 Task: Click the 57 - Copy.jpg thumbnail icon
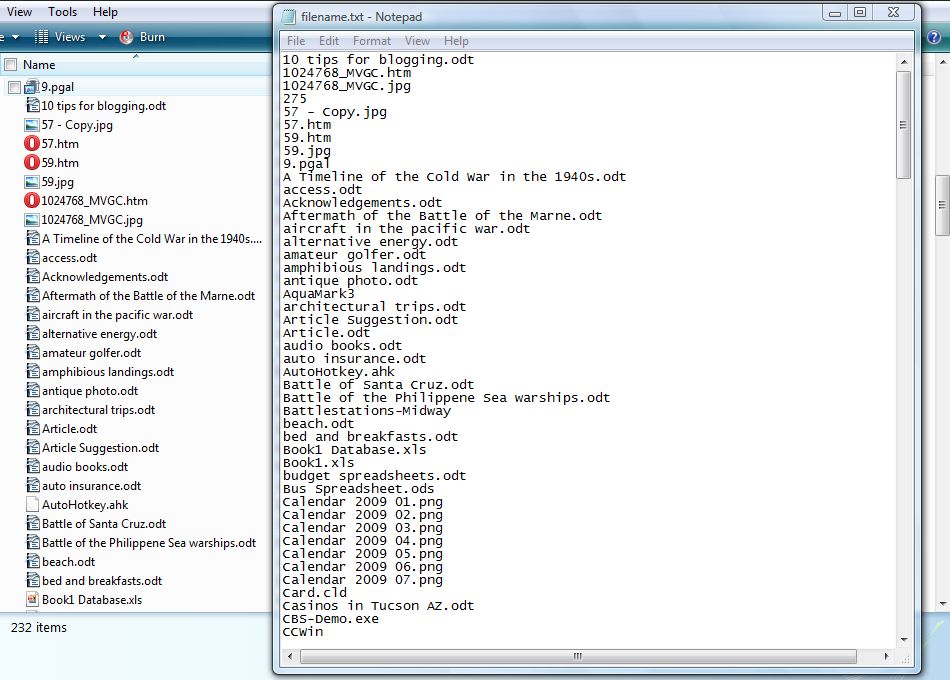(33, 124)
